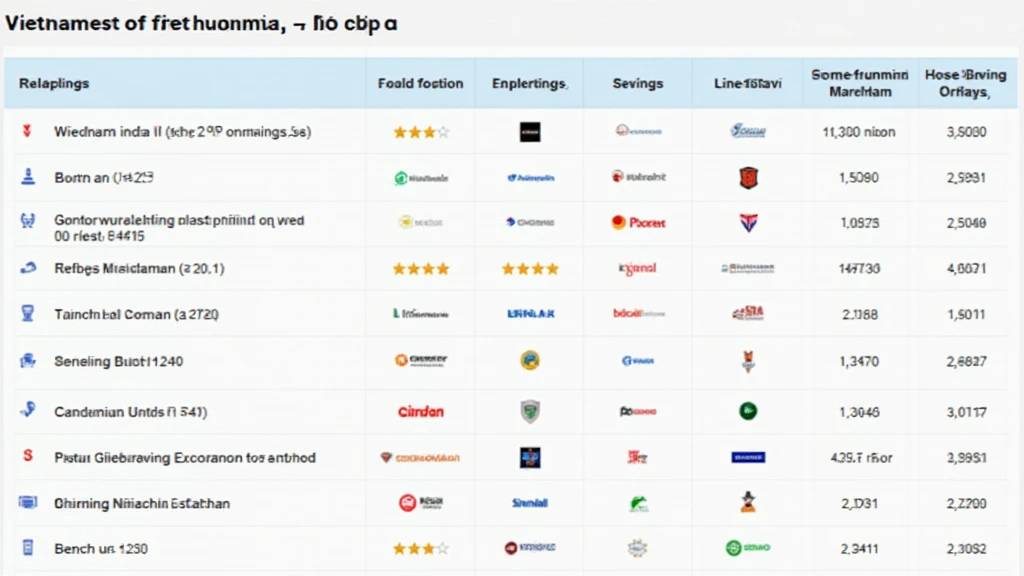Click the Hose Brving Orflays column header
Screen dimensions: 1024x576
coord(965,83)
